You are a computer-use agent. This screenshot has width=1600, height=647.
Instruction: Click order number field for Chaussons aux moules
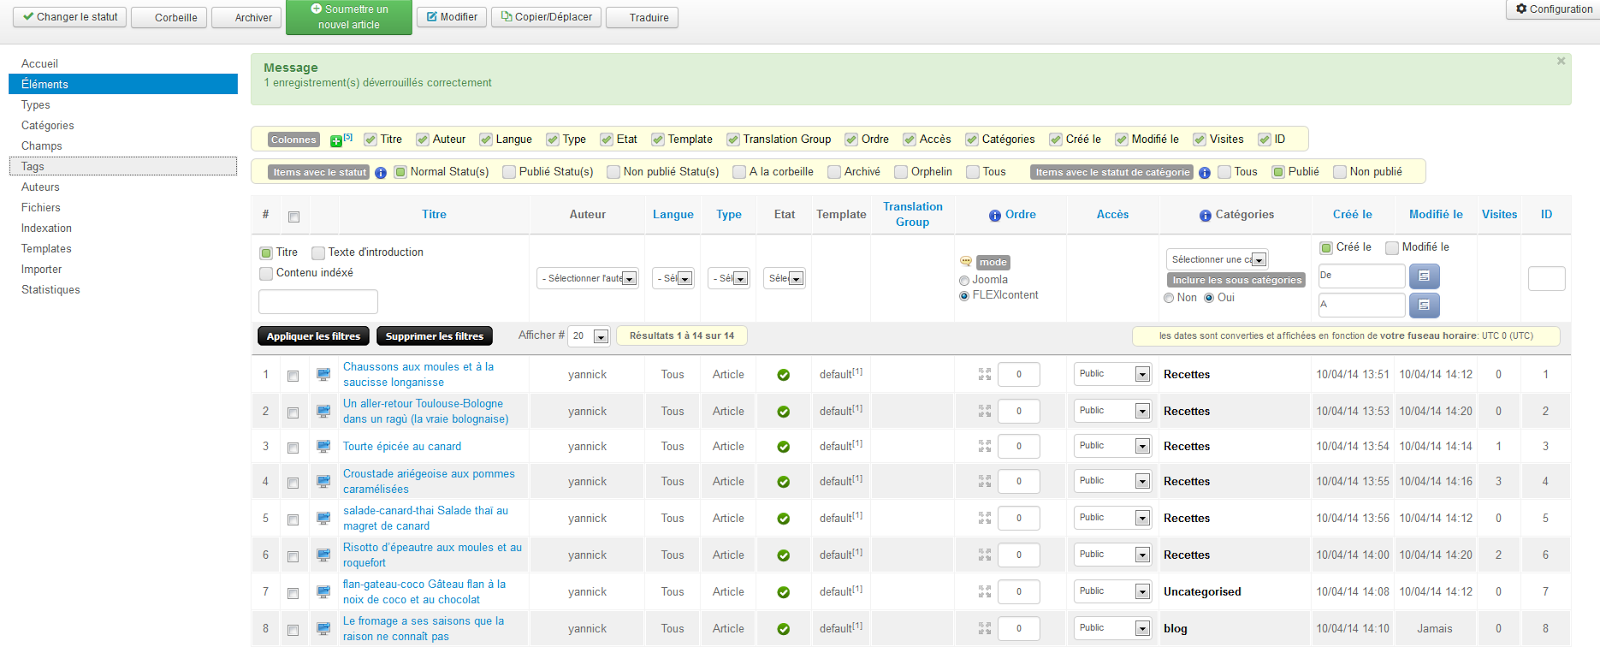[x=1019, y=375]
